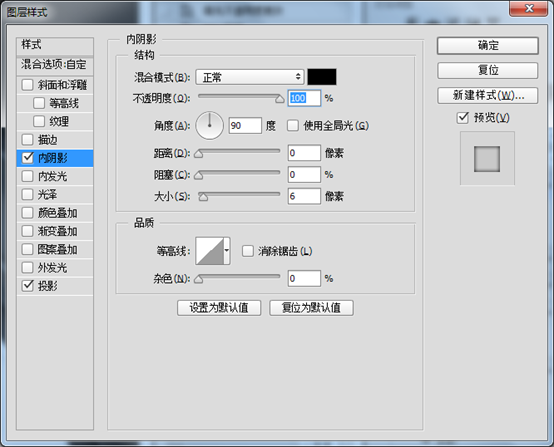
Task: Click the 阻塞 slider handle
Action: point(199,176)
